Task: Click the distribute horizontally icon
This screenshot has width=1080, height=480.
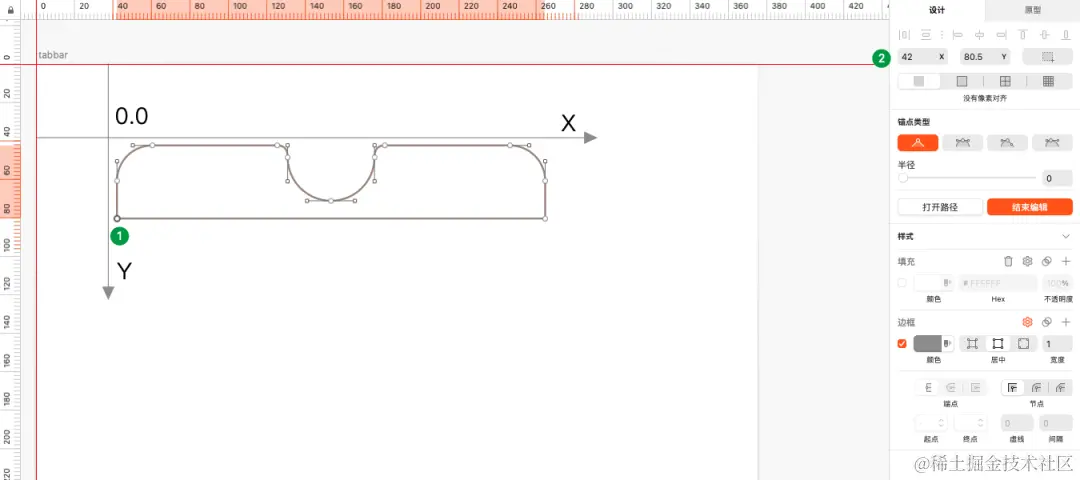Action: [904, 34]
